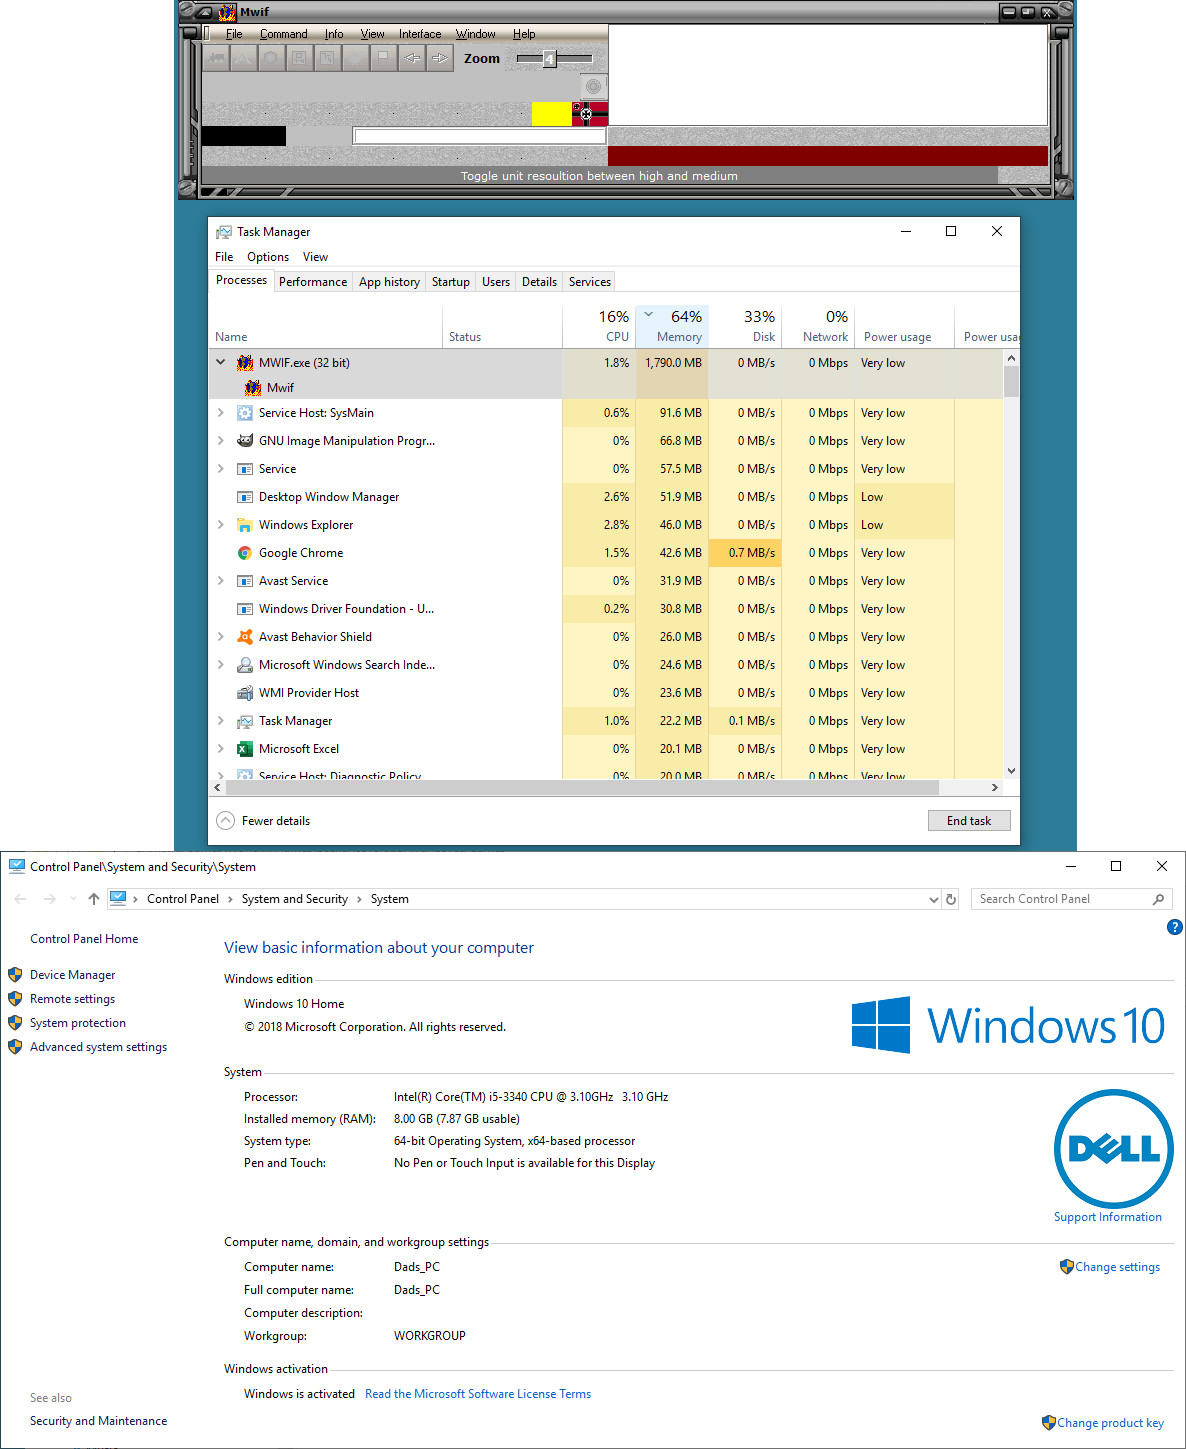
Task: Click Task Manager vertical scrollbar down arrow
Action: (1011, 771)
